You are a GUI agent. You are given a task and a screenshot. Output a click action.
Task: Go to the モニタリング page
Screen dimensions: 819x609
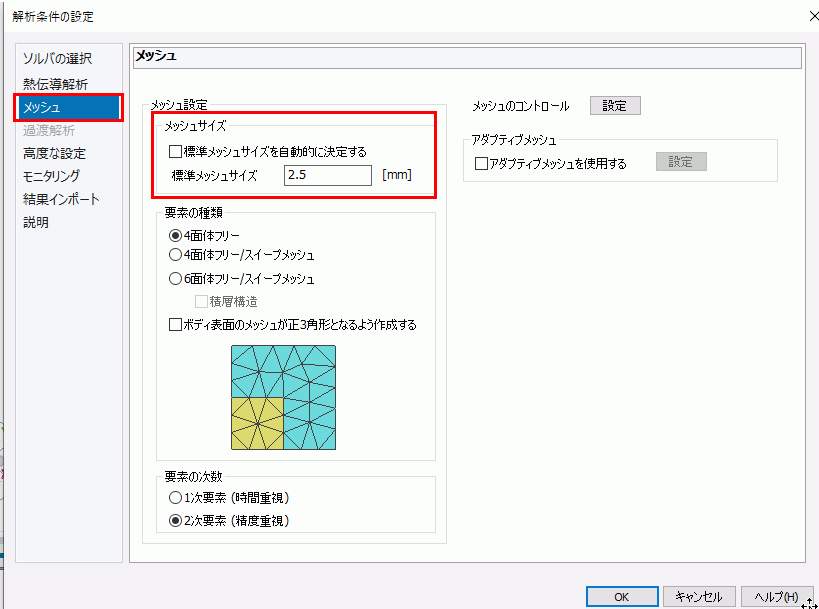(51, 176)
